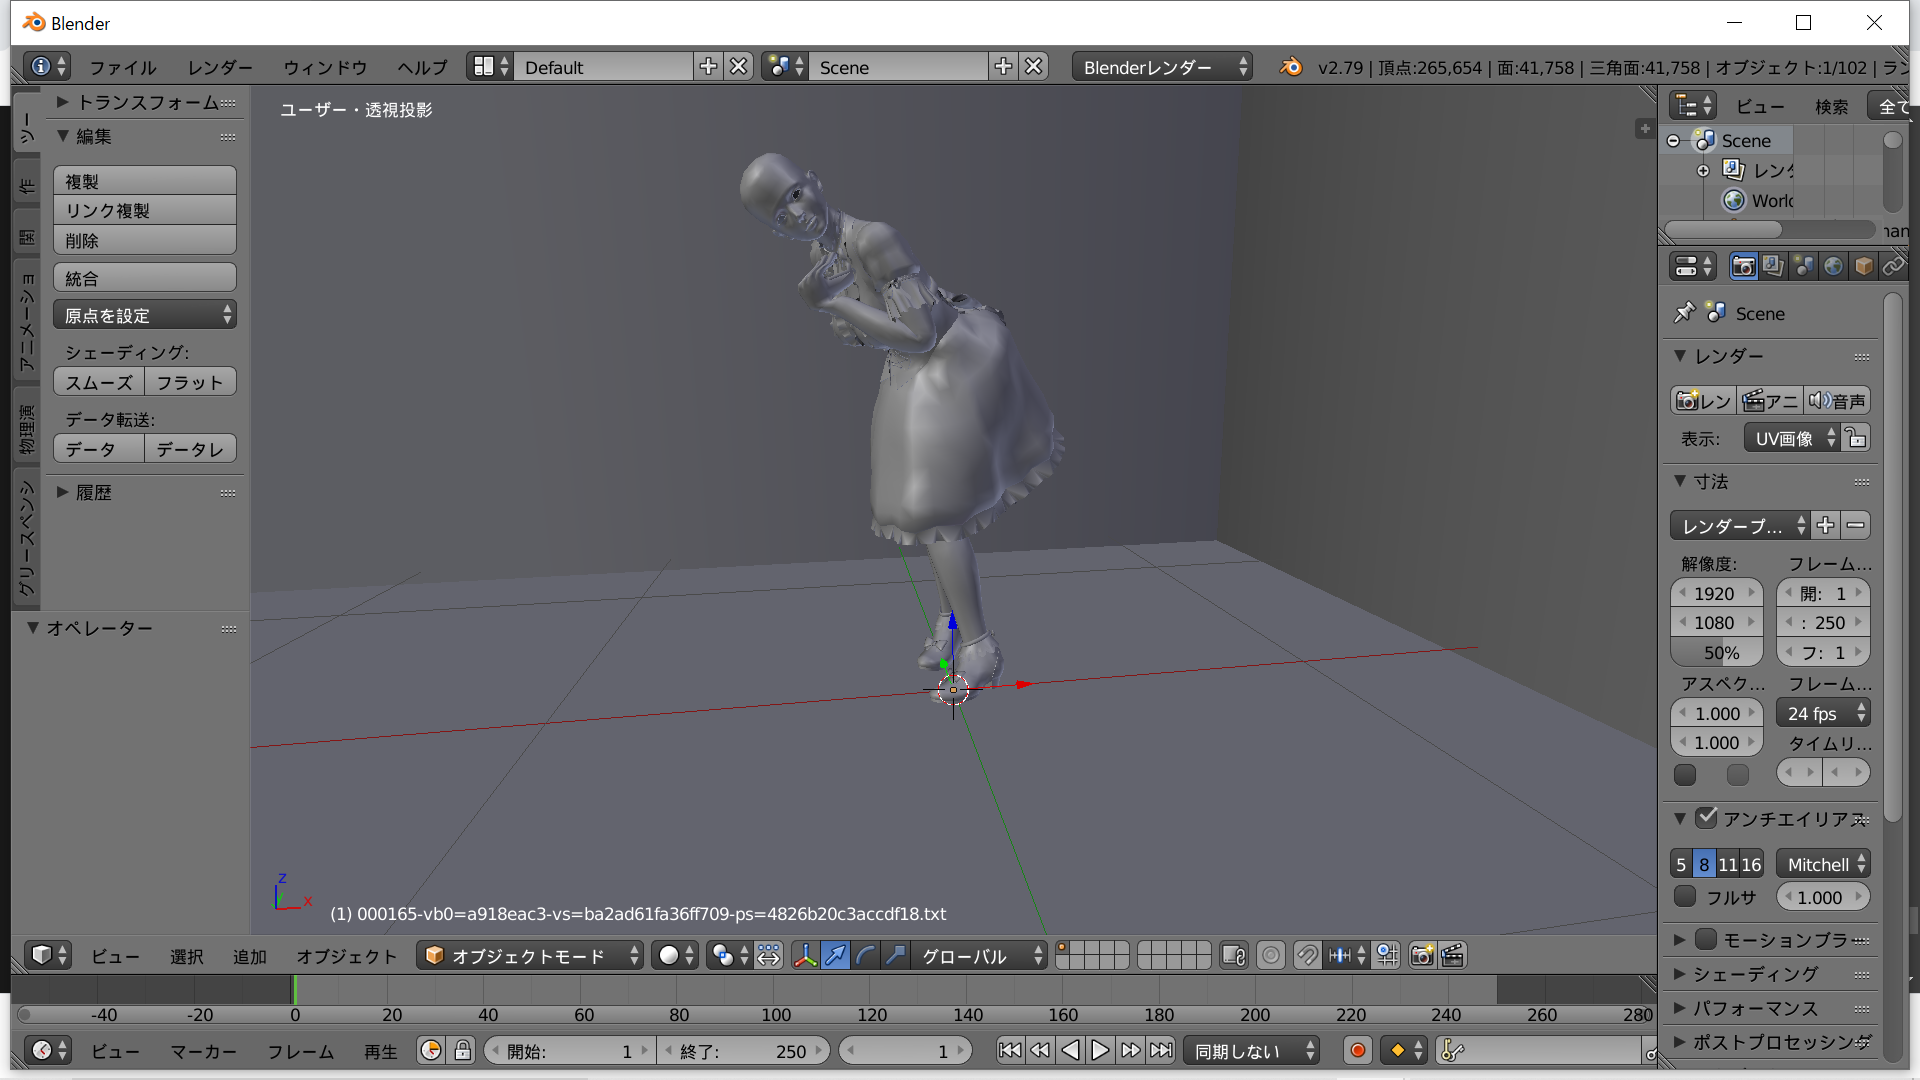Select the translate manipulator arrow icon
This screenshot has width=1920, height=1080.
click(835, 955)
